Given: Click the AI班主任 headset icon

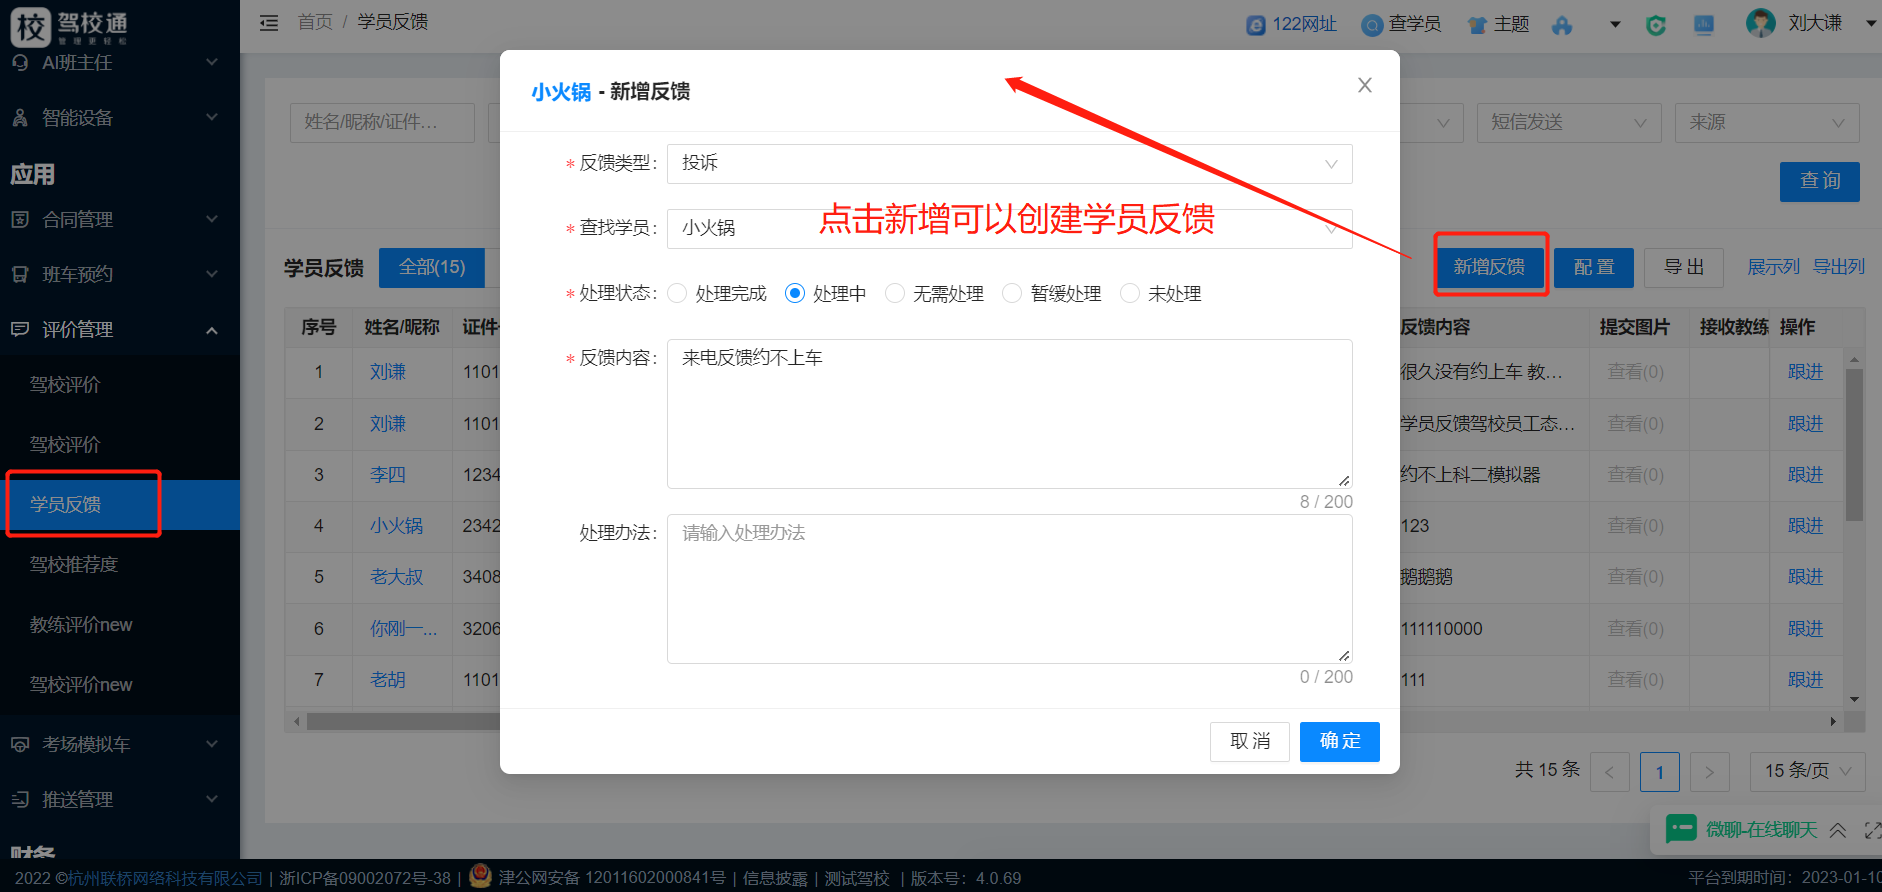Looking at the screenshot, I should 20,62.
